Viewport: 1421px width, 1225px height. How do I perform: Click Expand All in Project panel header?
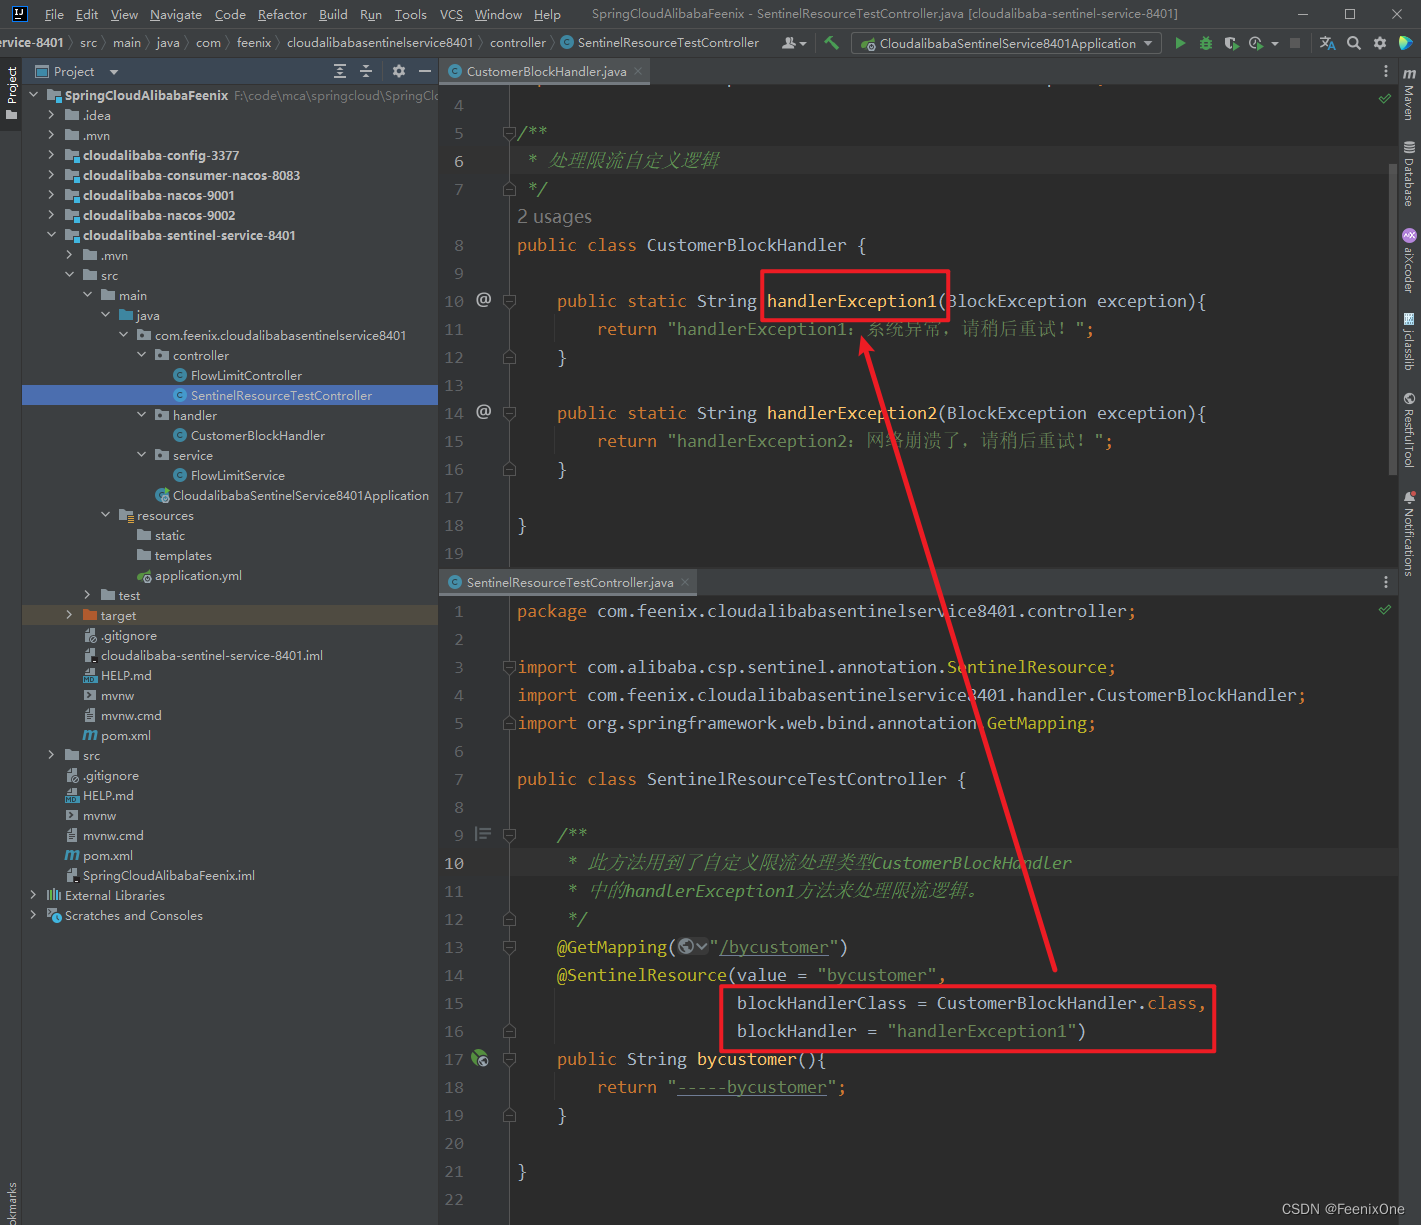340,71
